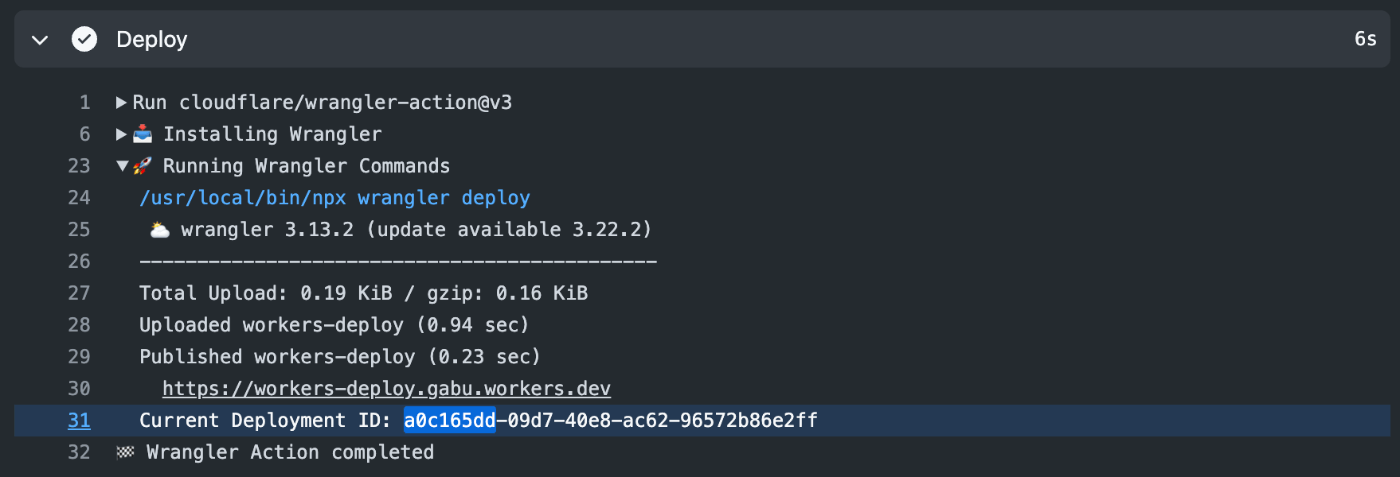1400x477 pixels.
Task: Select line number 27
Action: point(79,293)
